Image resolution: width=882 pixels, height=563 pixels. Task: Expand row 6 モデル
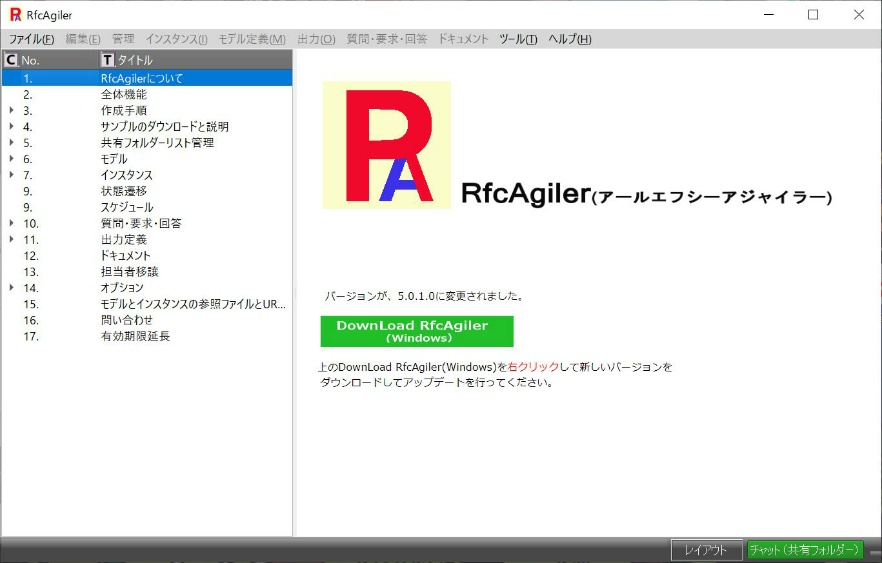[x=11, y=159]
